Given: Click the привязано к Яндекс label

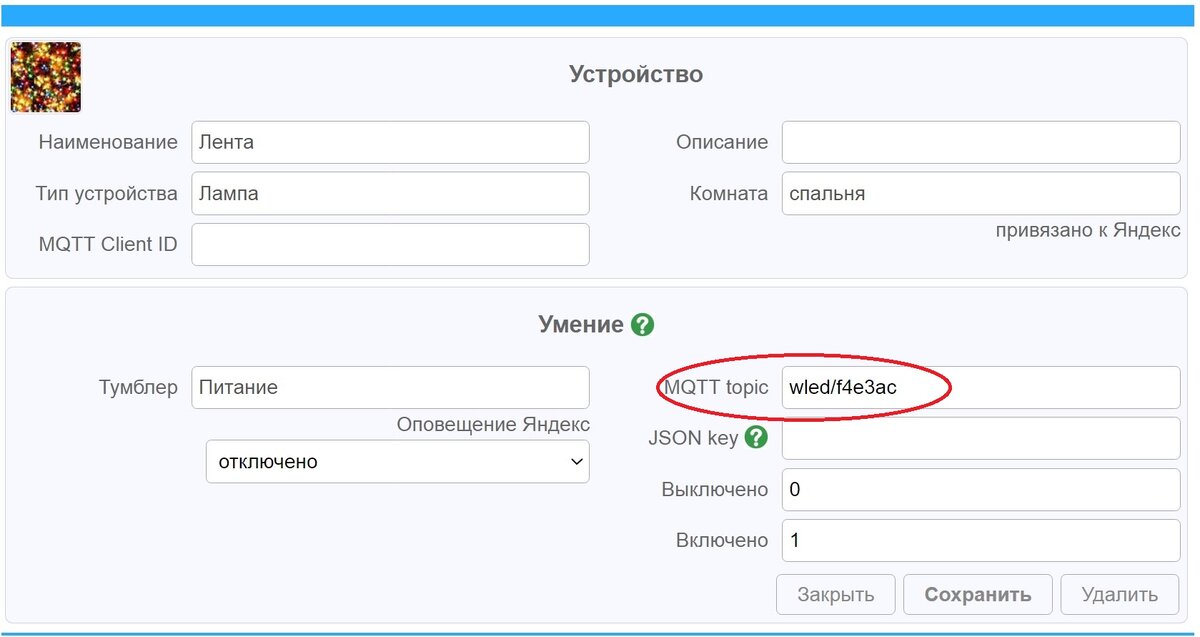Looking at the screenshot, I should [1087, 230].
